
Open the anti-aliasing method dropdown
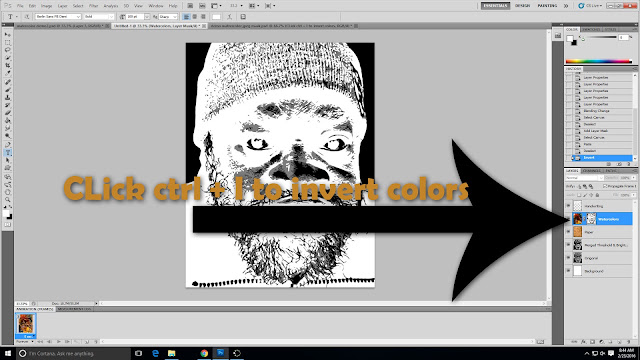[x=175, y=17]
